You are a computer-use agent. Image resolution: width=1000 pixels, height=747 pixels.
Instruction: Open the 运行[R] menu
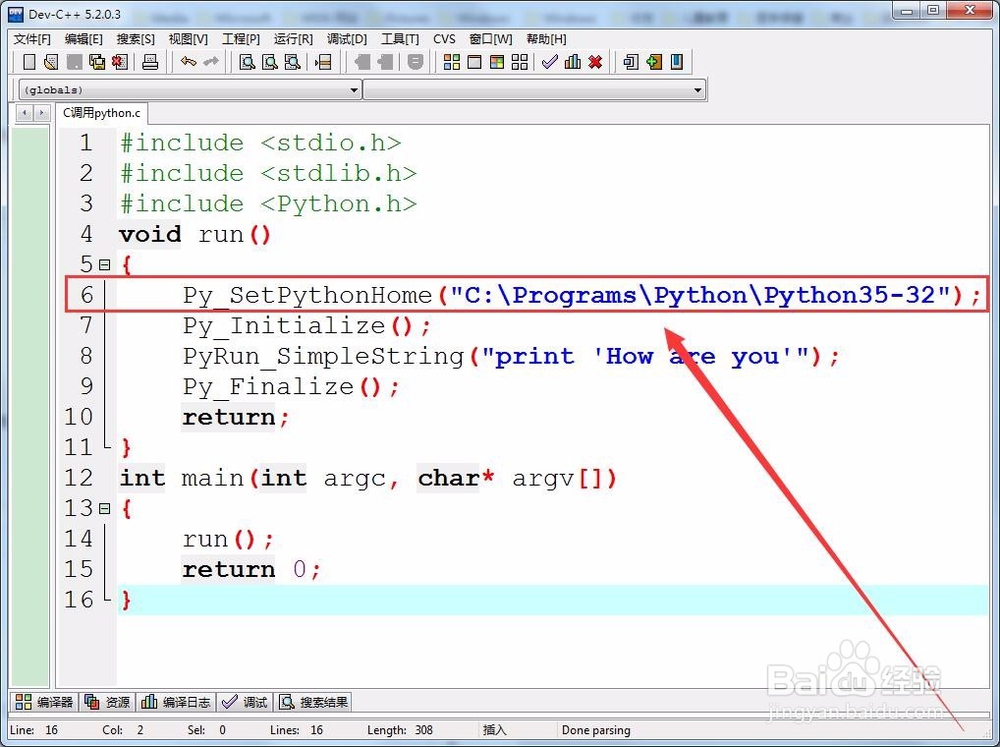[x=291, y=39]
